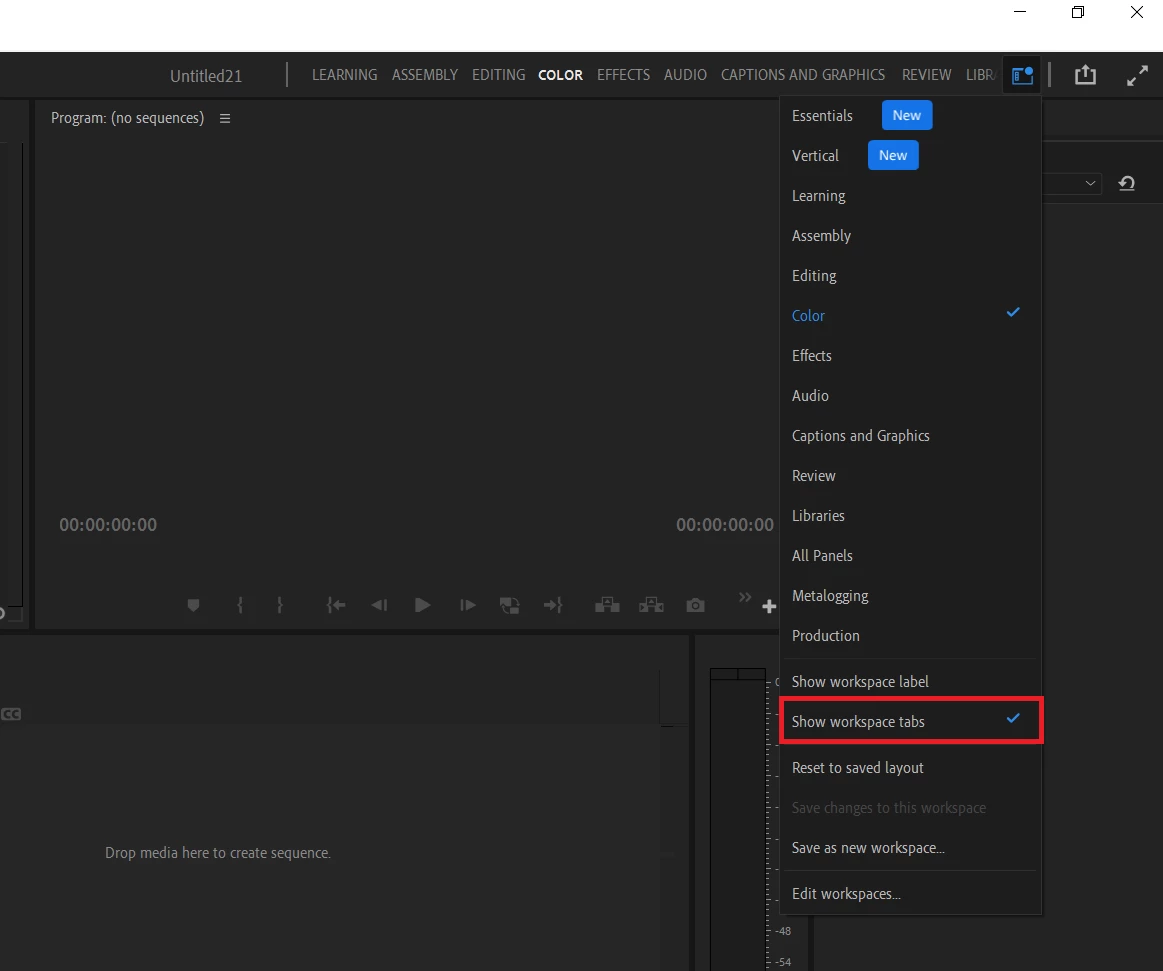Click the Workspaces icon in header bar
1163x971 pixels.
(x=1022, y=75)
